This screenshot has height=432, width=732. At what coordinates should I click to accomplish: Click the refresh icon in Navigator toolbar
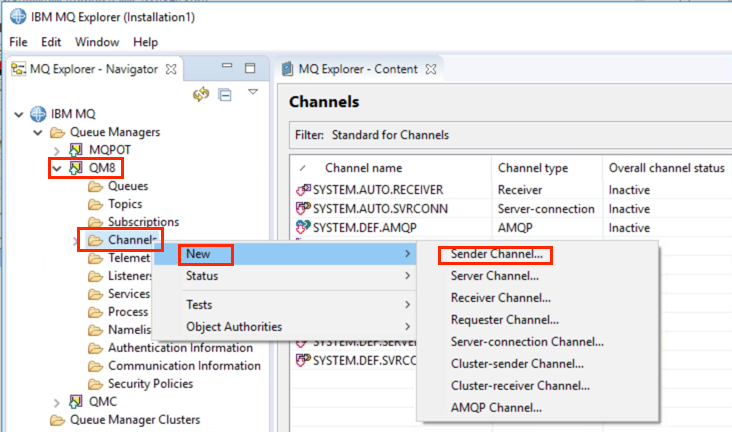pos(201,94)
